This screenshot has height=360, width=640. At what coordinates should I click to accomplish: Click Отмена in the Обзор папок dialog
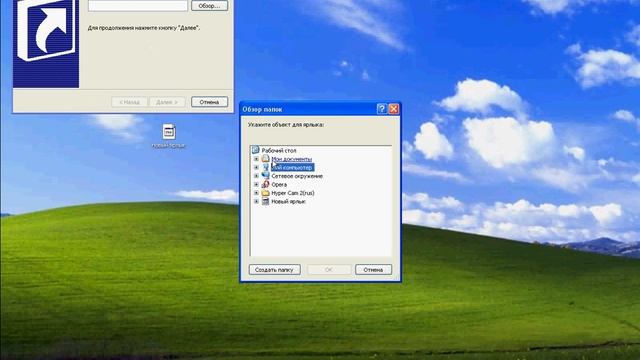coord(373,269)
